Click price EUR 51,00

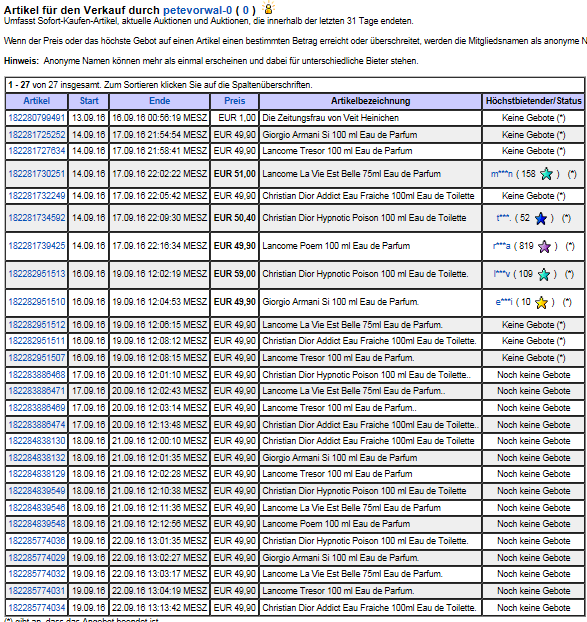pos(234,174)
